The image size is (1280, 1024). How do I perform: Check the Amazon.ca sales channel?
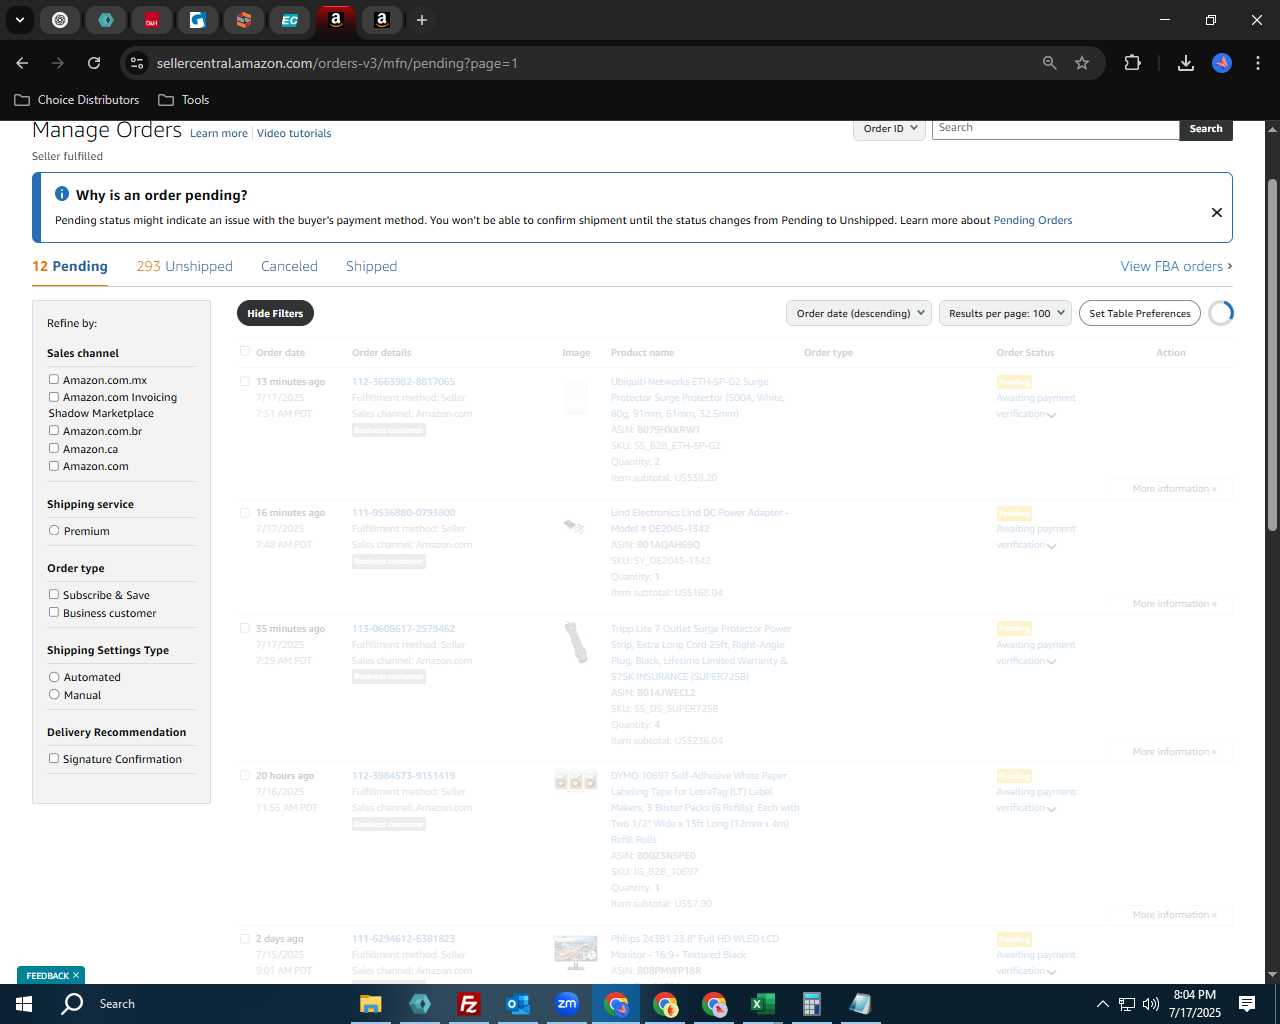(54, 448)
